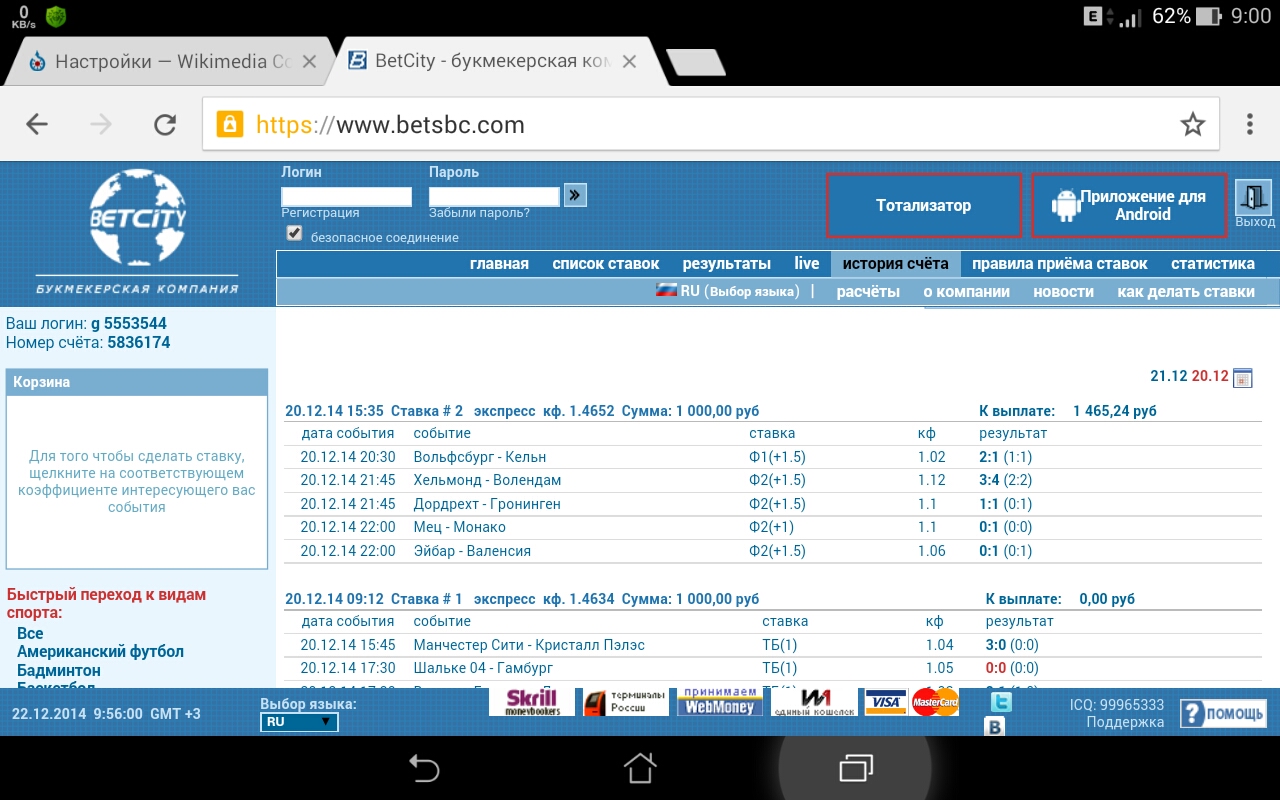The image size is (1280, 800).
Task: Tap the browser back arrow
Action: coord(37,124)
